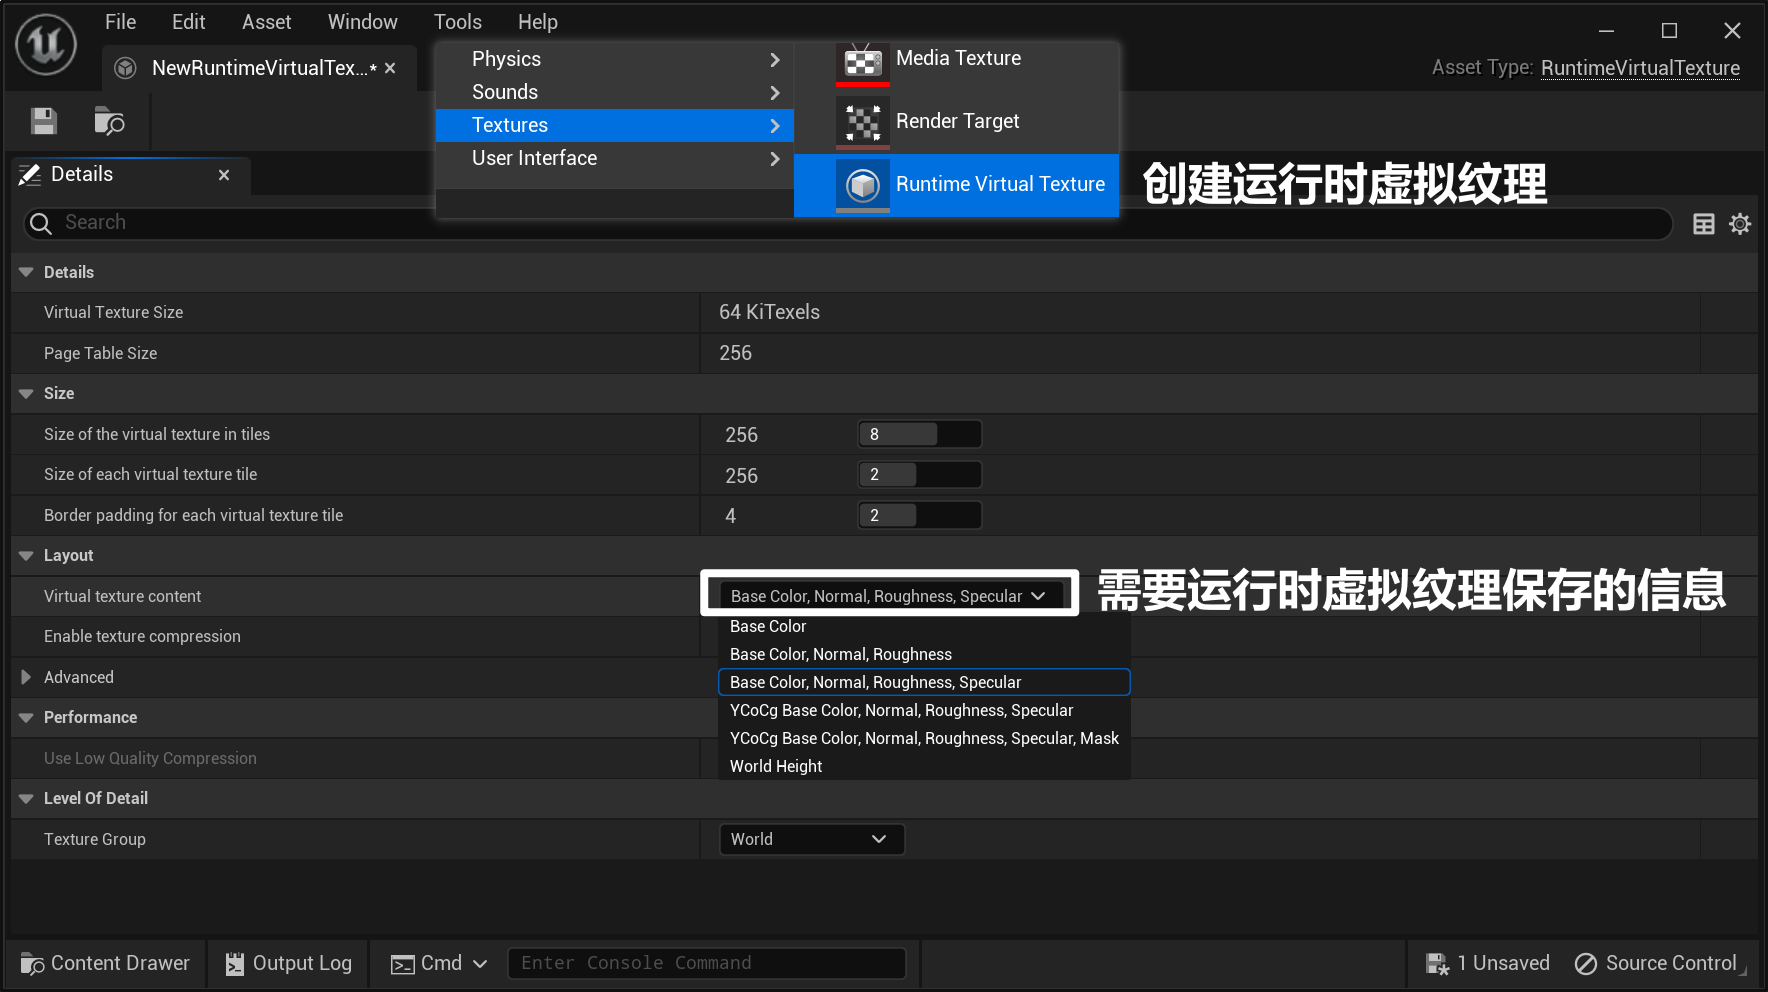The height and width of the screenshot is (992, 1768).
Task: Choose Runtime Virtual Texture from the submenu
Action: 957,185
